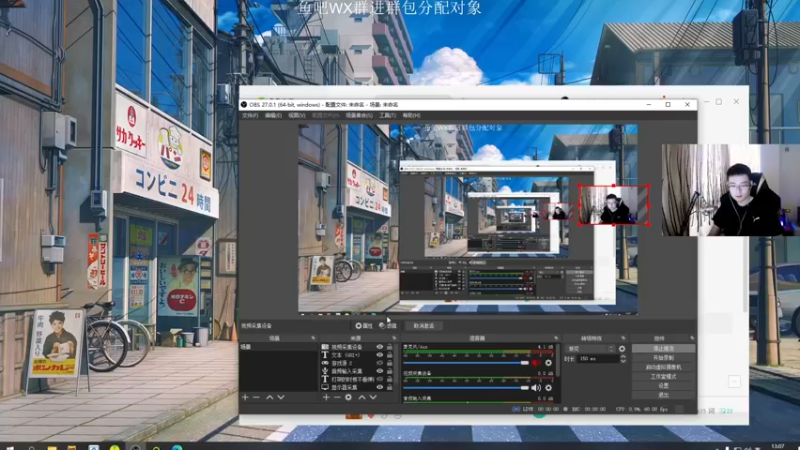Select the 场景 entry in scenes list
Viewport: 800px width, 450px height.
click(278, 347)
